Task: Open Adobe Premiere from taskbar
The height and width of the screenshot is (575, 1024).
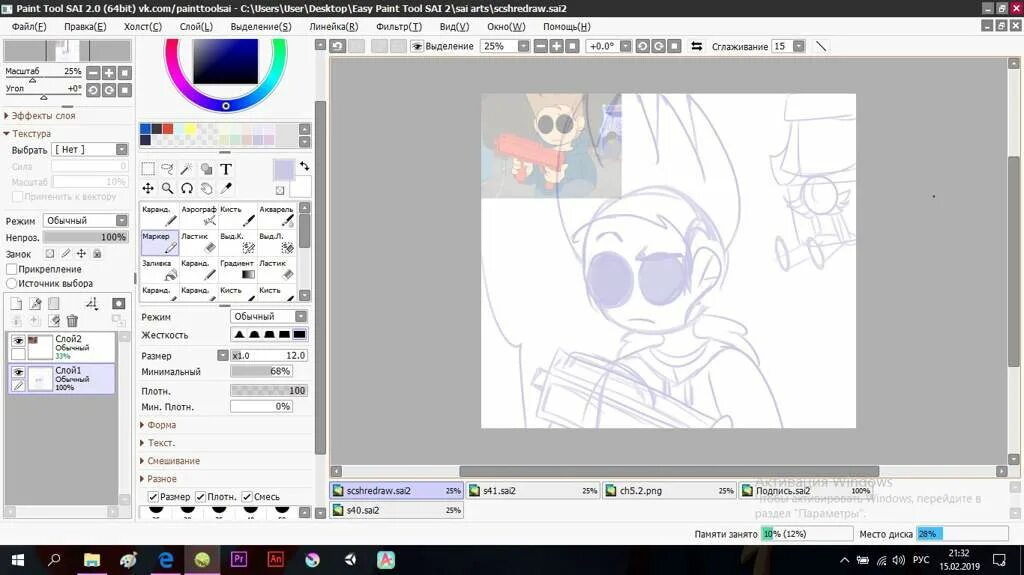Action: [239, 560]
